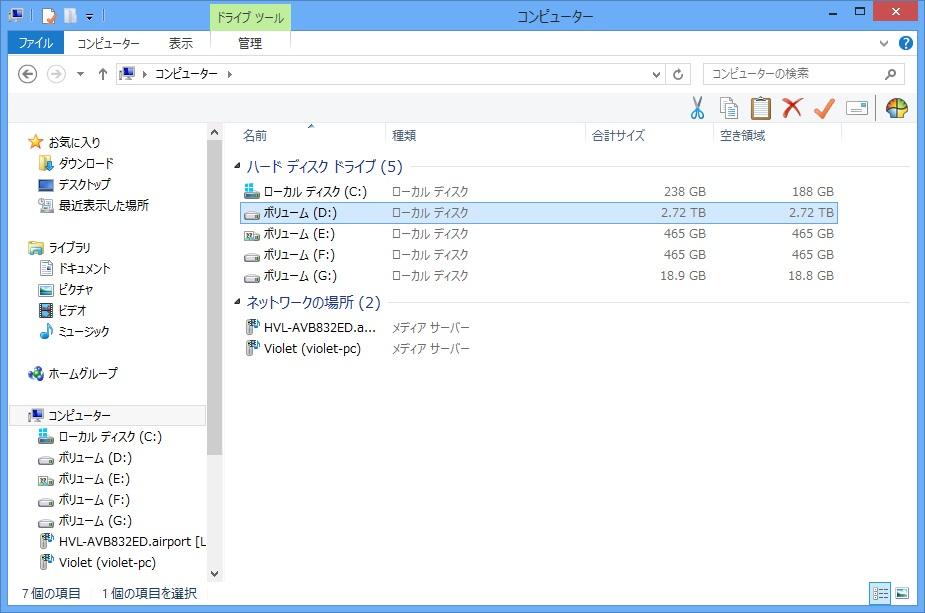
Task: Select コンピューター node in sidebar
Action: (107, 415)
